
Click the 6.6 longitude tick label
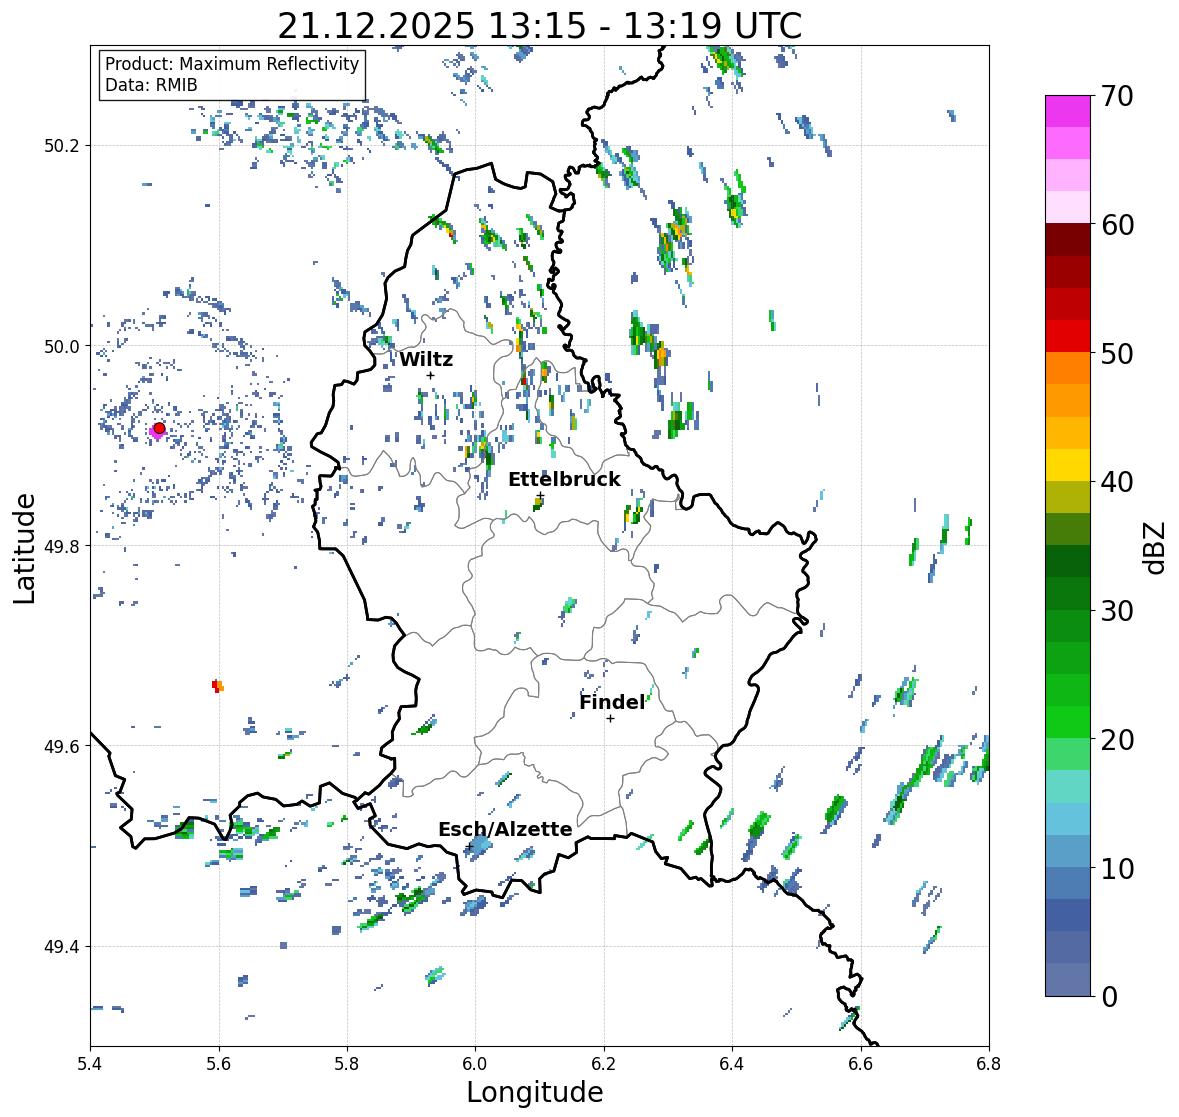[860, 1063]
